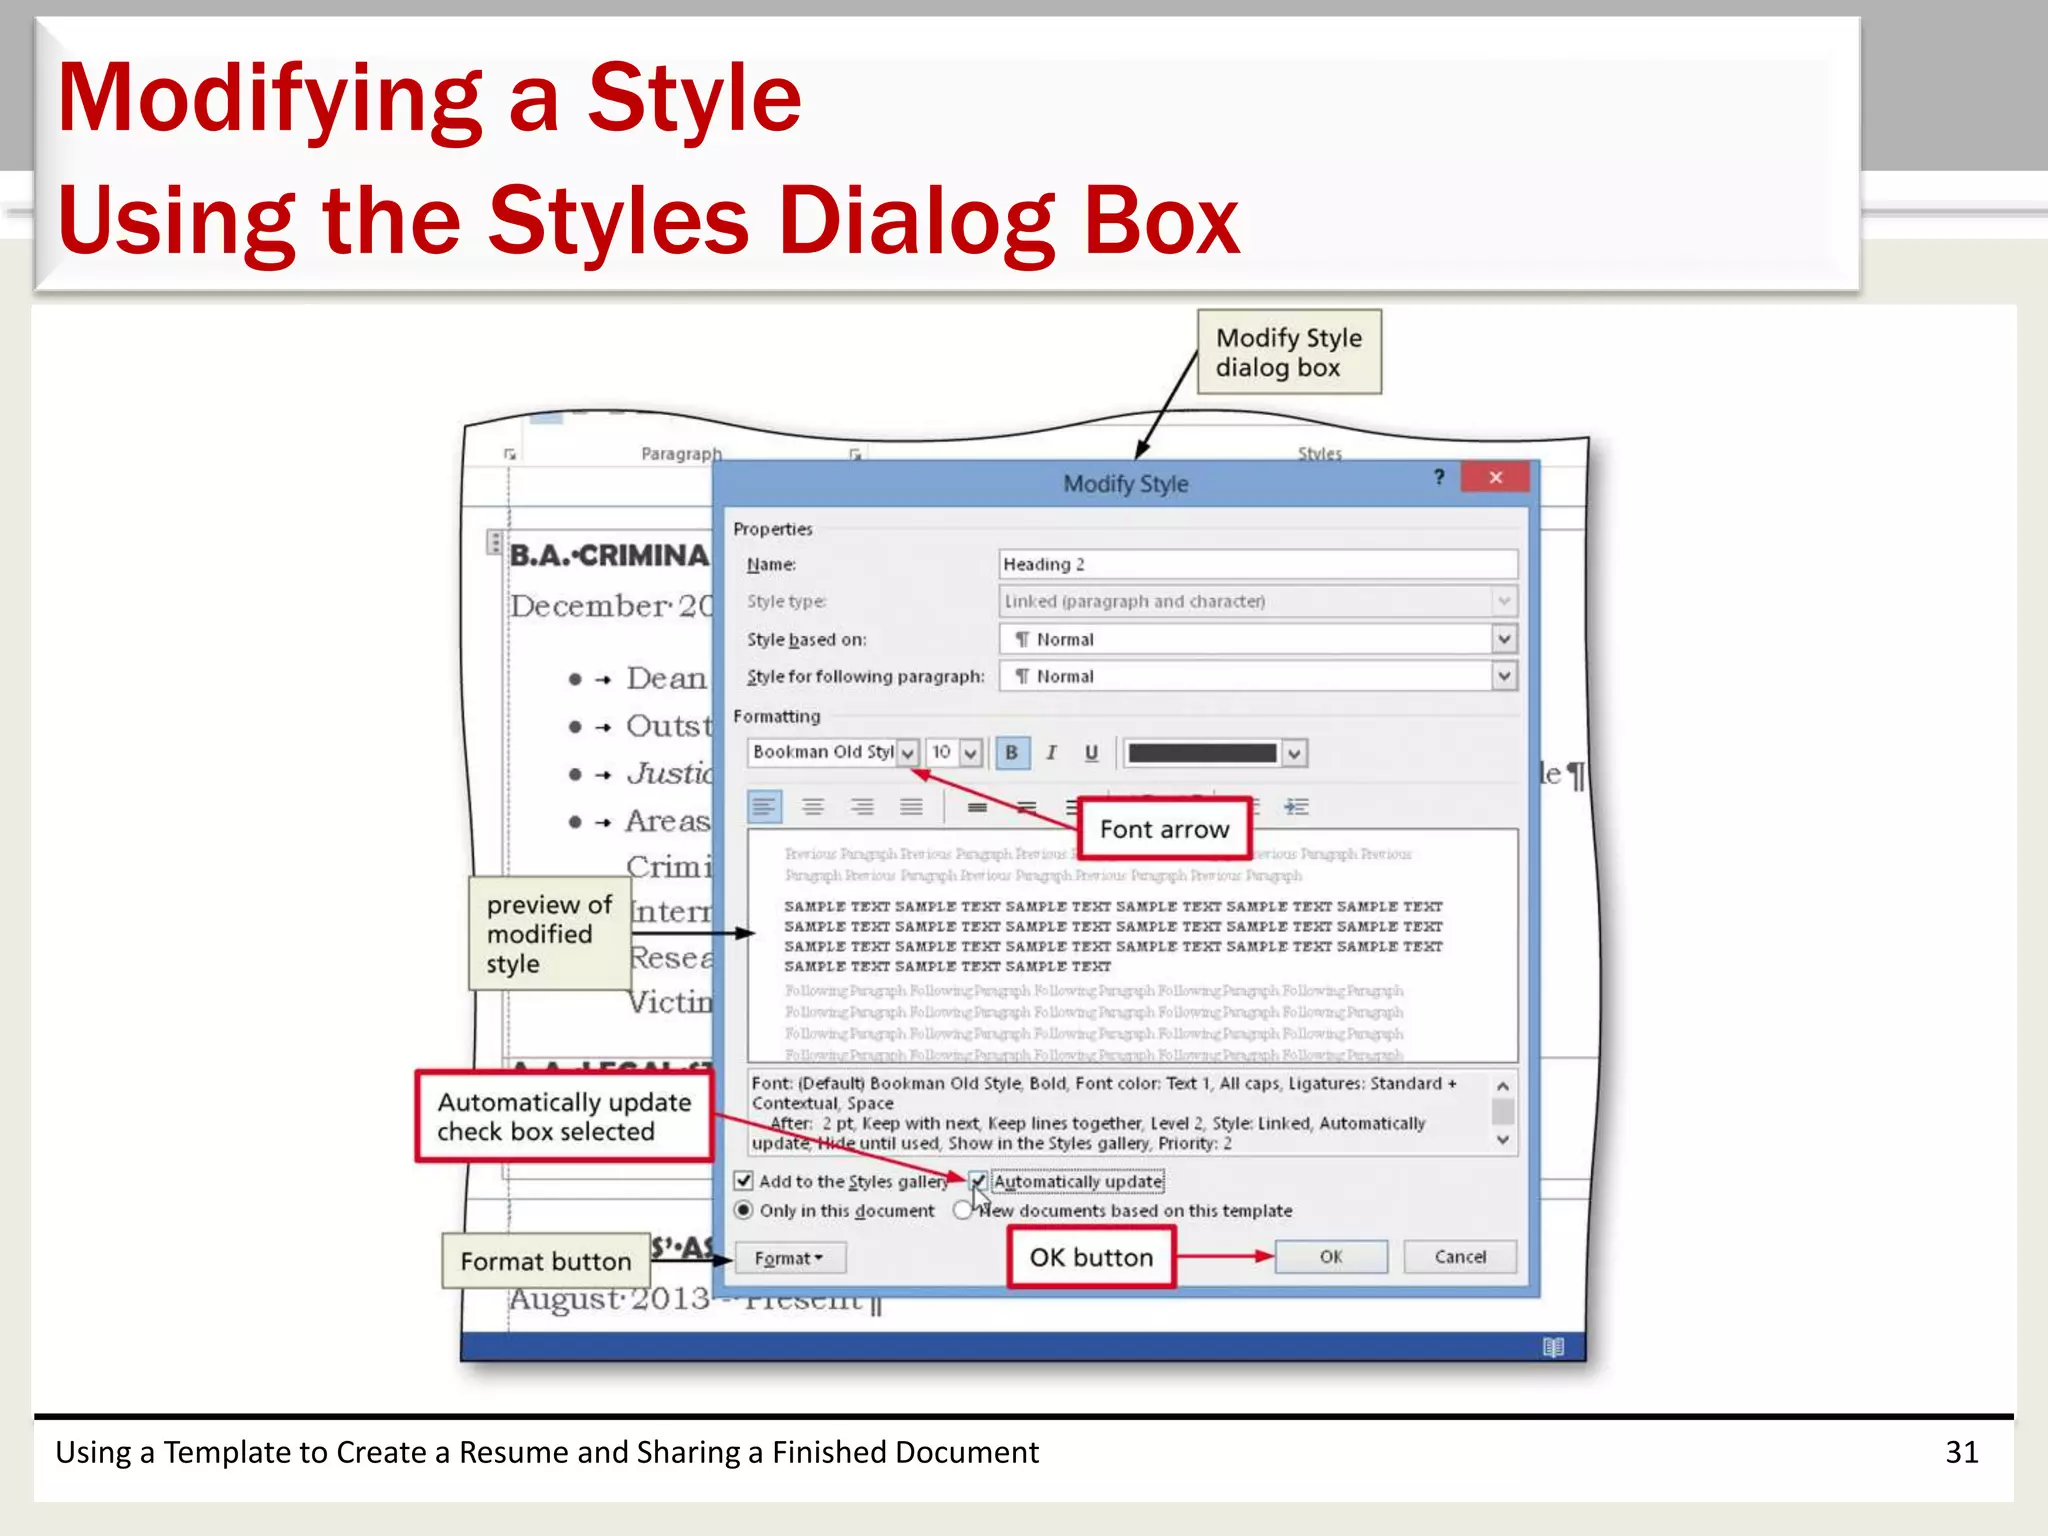Expand Style for following paragraph dropdown
Viewport: 2048px width, 1536px height.
click(x=1504, y=676)
